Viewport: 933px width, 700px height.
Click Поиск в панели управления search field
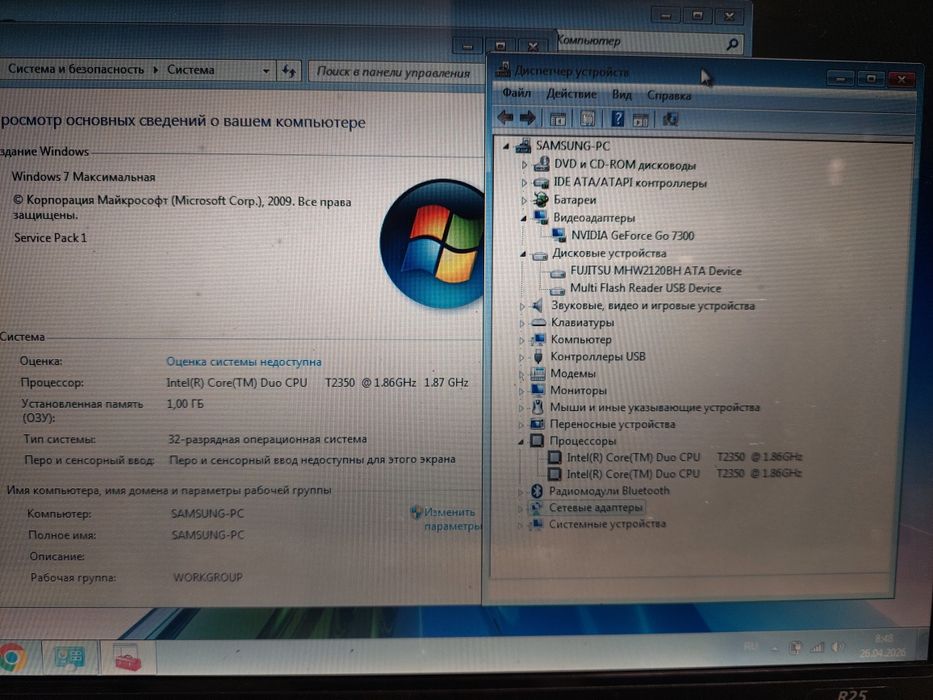pyautogui.click(x=396, y=72)
